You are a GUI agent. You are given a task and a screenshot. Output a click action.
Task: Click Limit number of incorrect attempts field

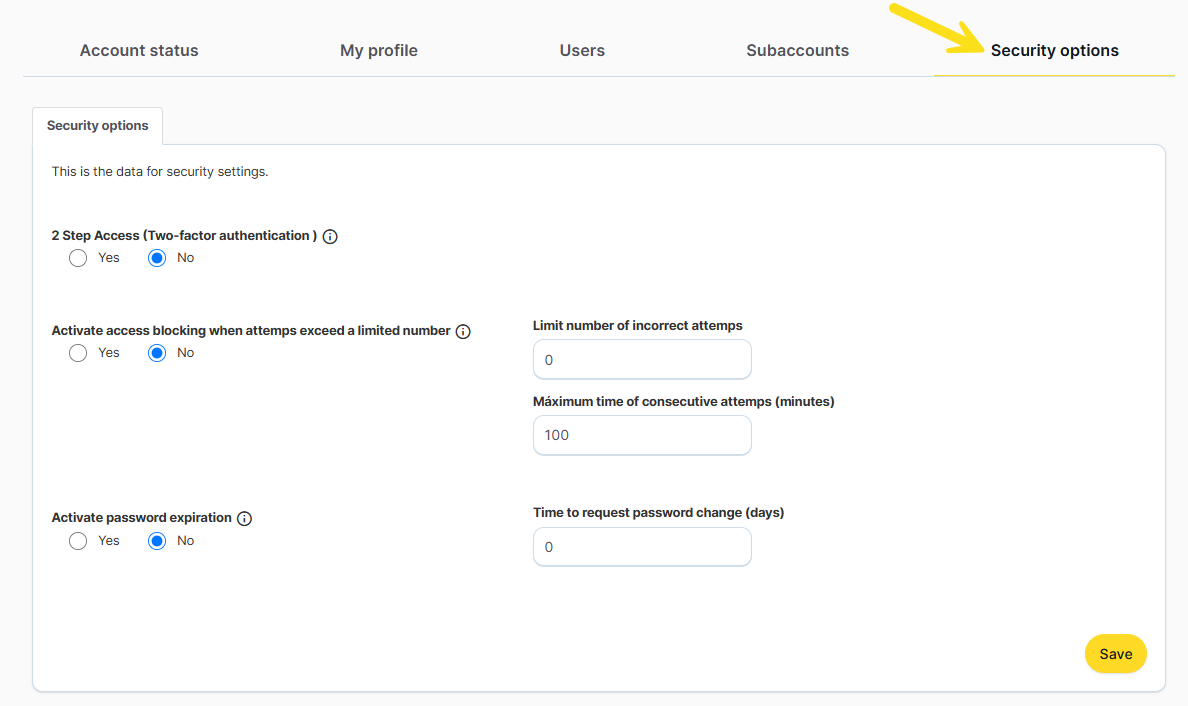[x=642, y=359]
